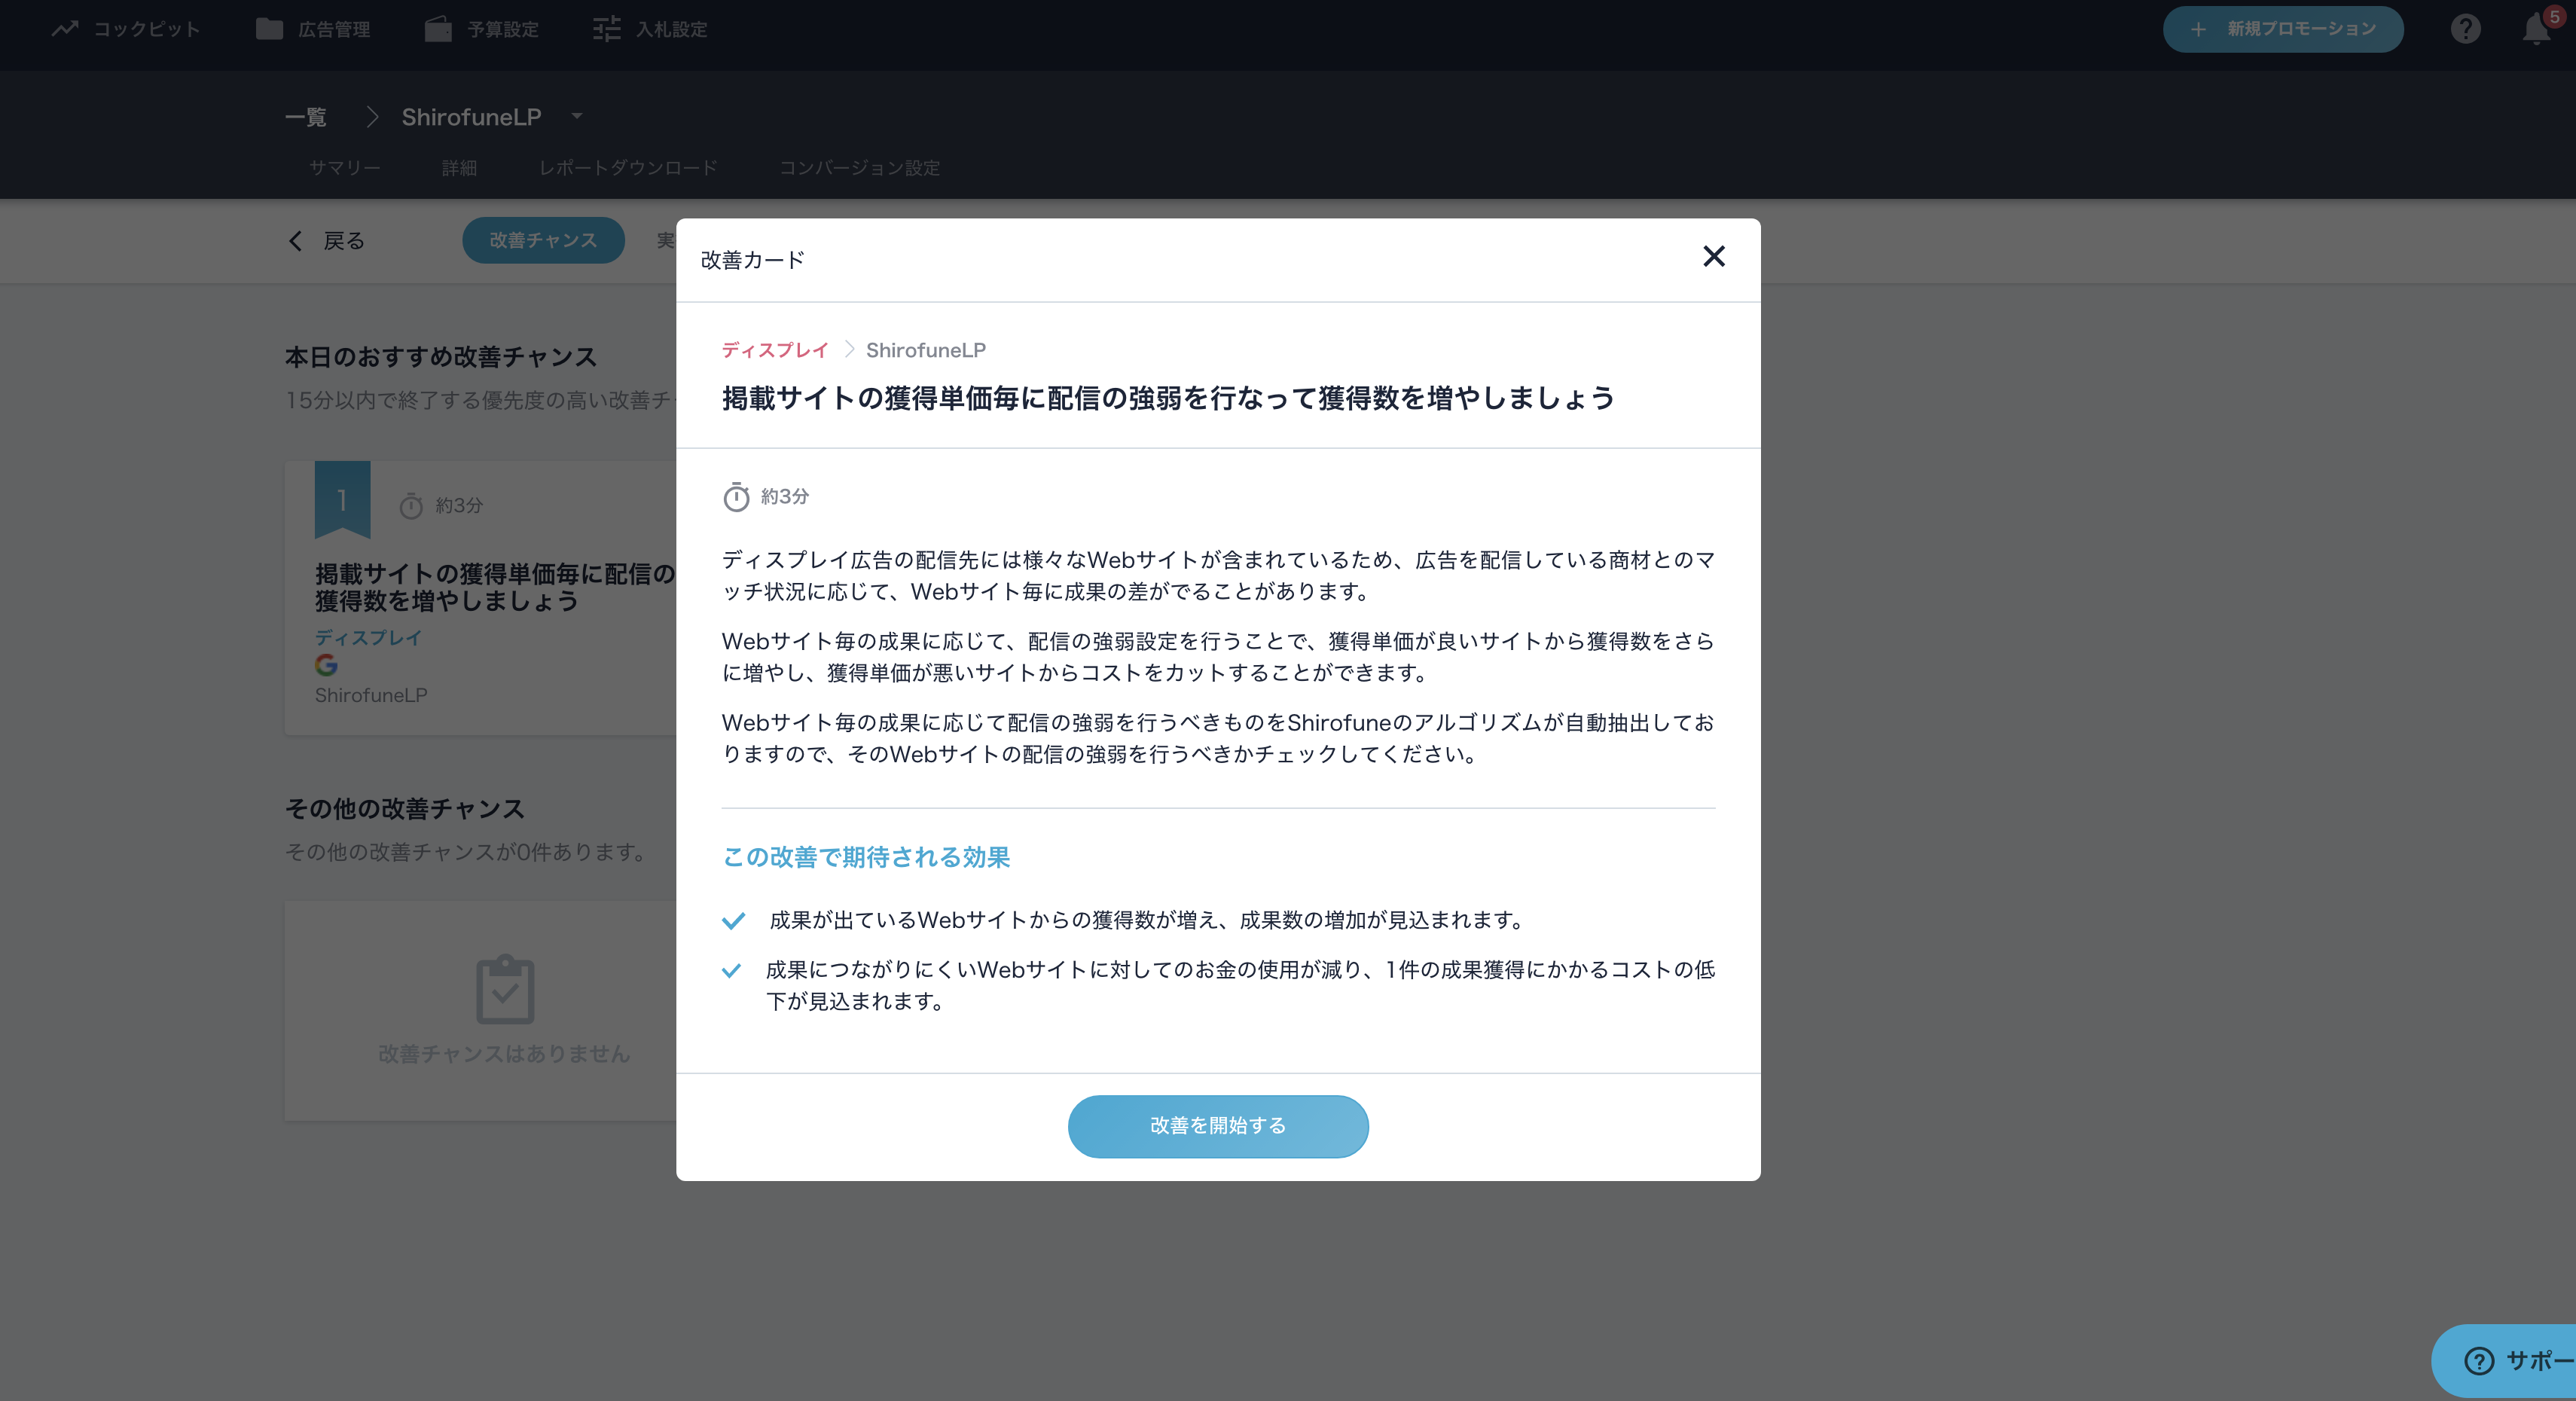Viewport: 2576px width, 1401px height.
Task: Click the 一覧 breadcrumb link
Action: pos(305,117)
